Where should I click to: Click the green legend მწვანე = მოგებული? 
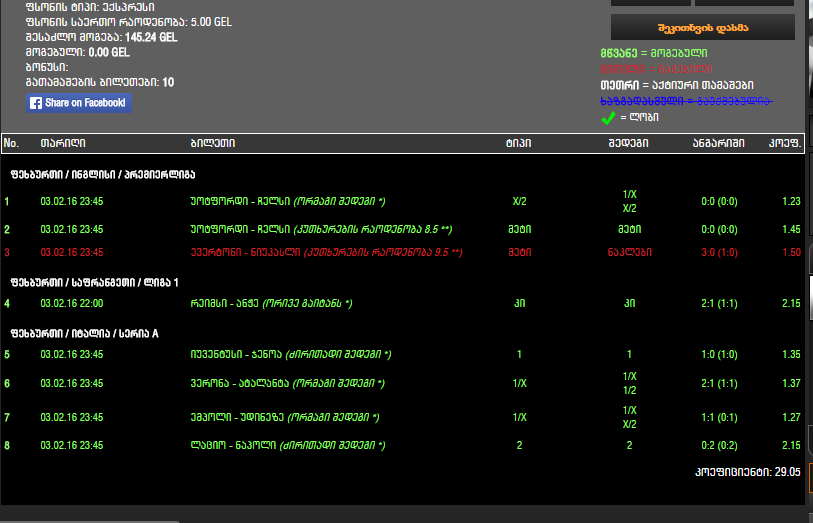point(654,53)
